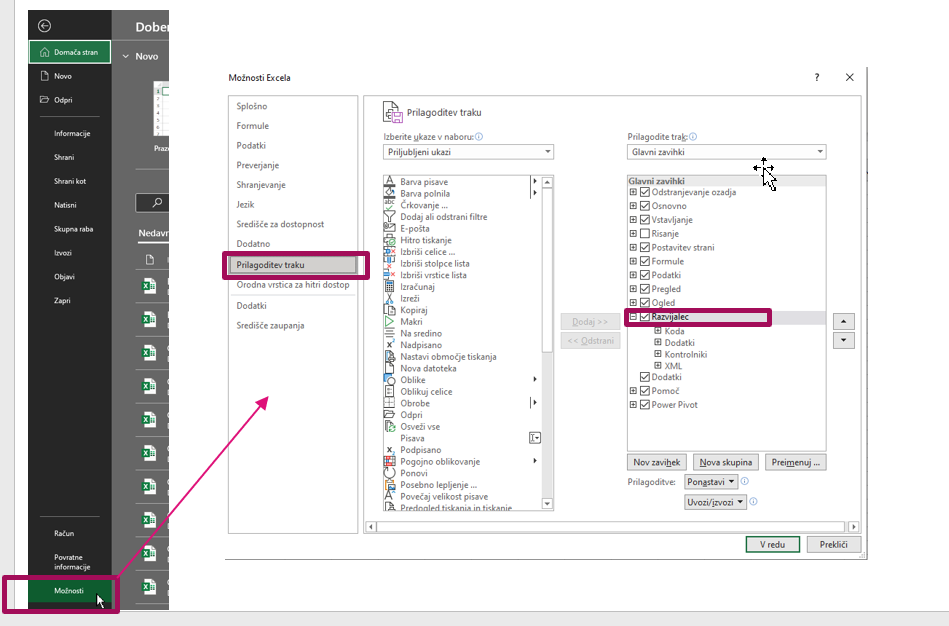Click the Nova datoteka command icon
Screen dimensions: 949x626
click(x=389, y=368)
